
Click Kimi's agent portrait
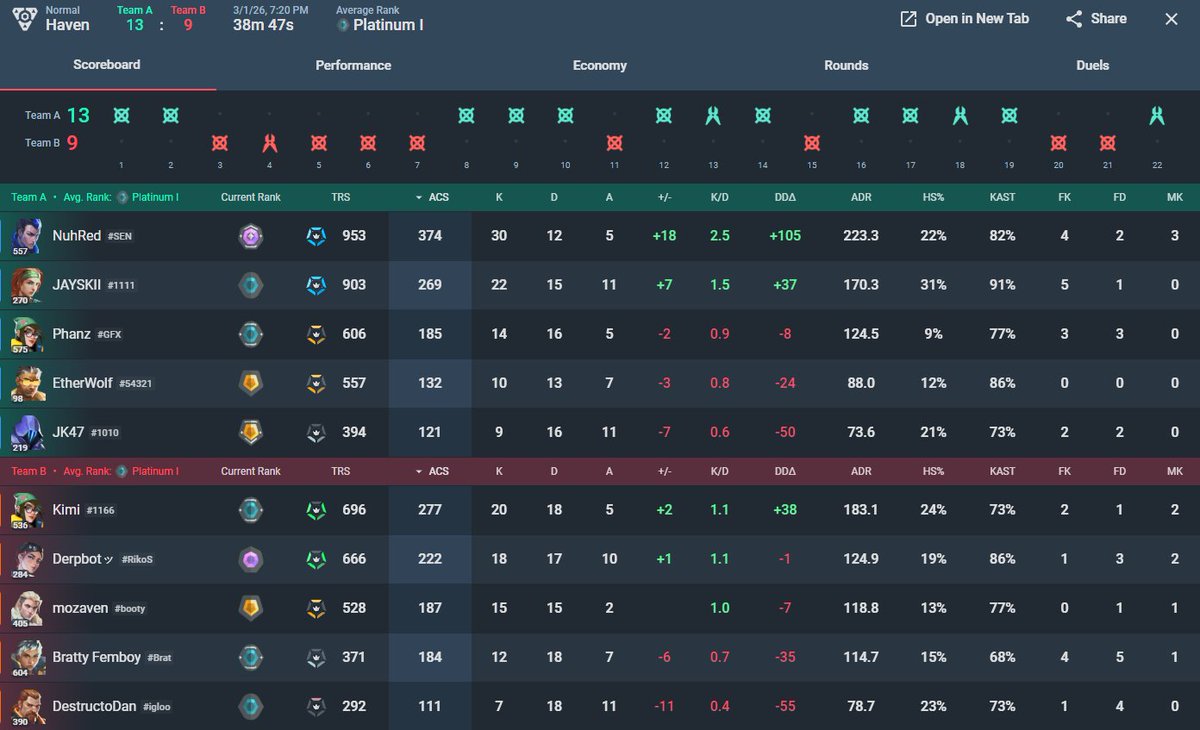point(26,510)
